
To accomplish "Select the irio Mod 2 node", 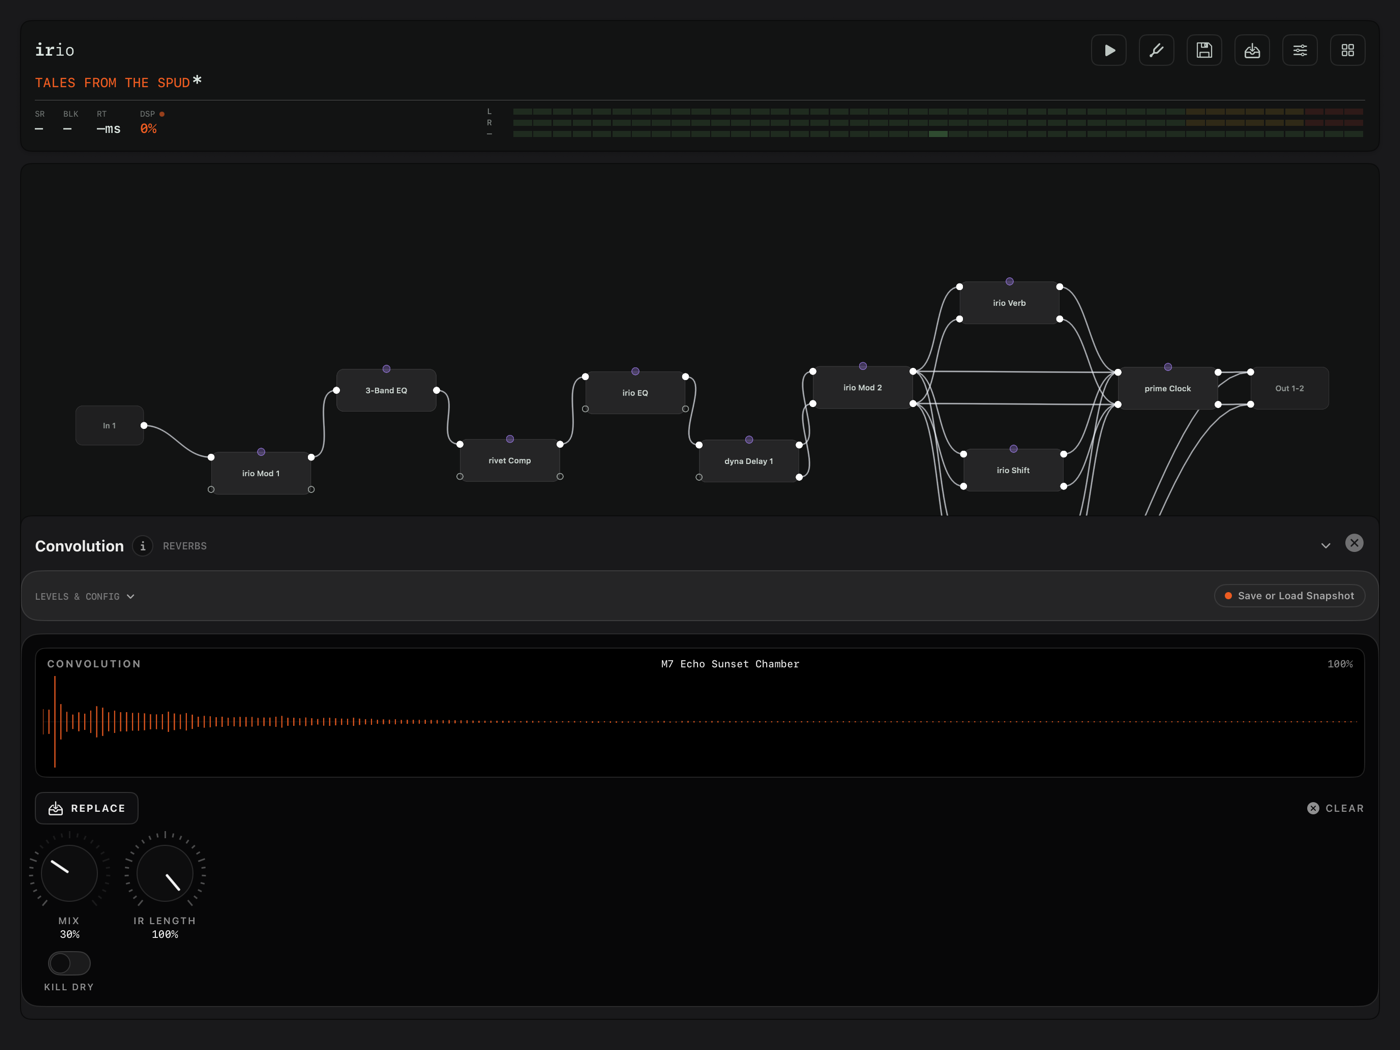I will 863,388.
